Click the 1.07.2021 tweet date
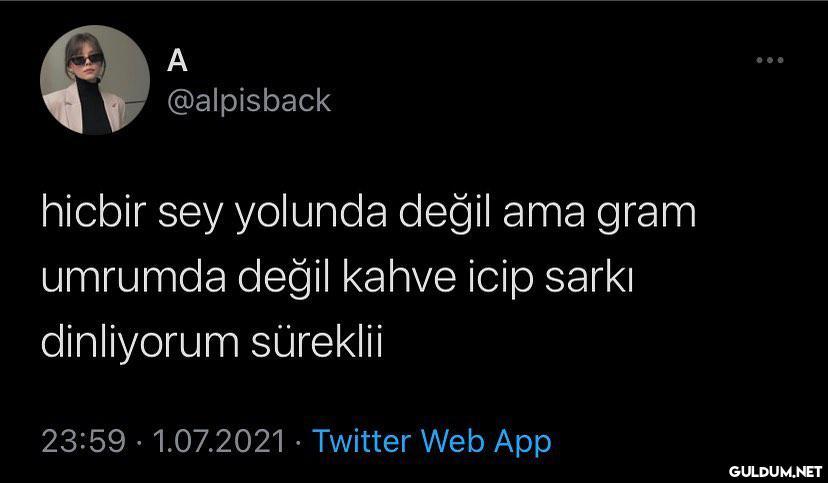Screen dimensions: 828x483 (x=219, y=441)
